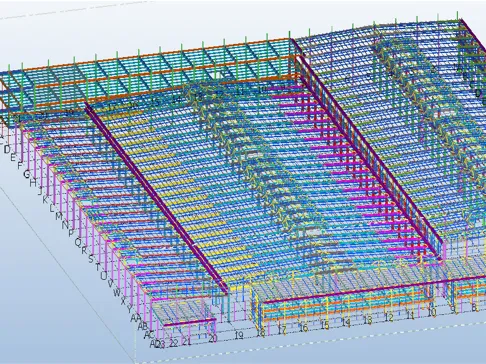Select grid axis label W on left side
The width and height of the screenshot is (486, 364).
click(117, 293)
